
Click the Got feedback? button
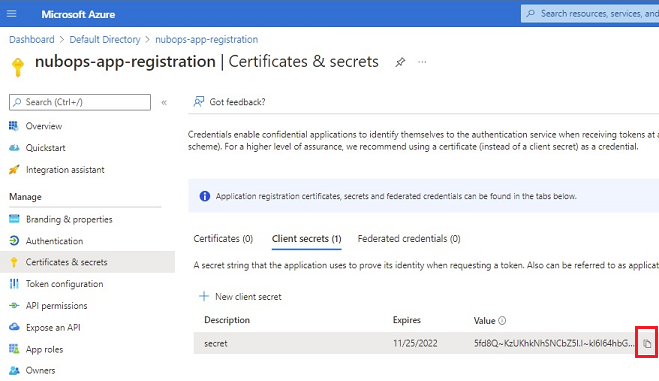[x=229, y=102]
